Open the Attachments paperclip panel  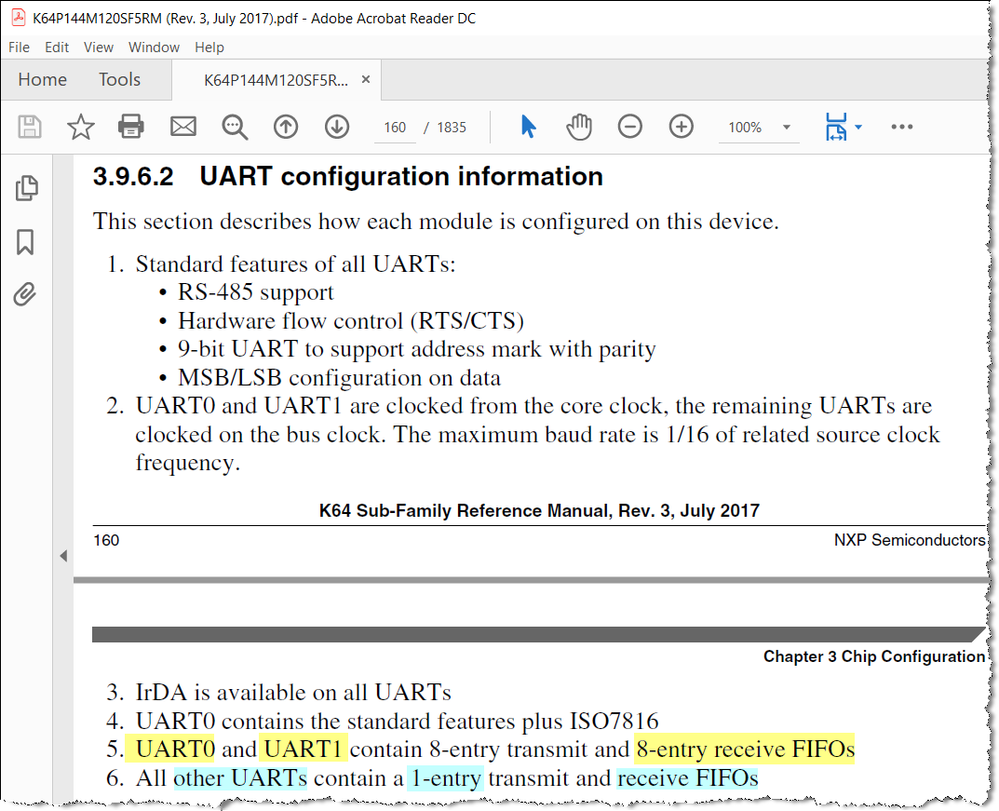coord(25,294)
